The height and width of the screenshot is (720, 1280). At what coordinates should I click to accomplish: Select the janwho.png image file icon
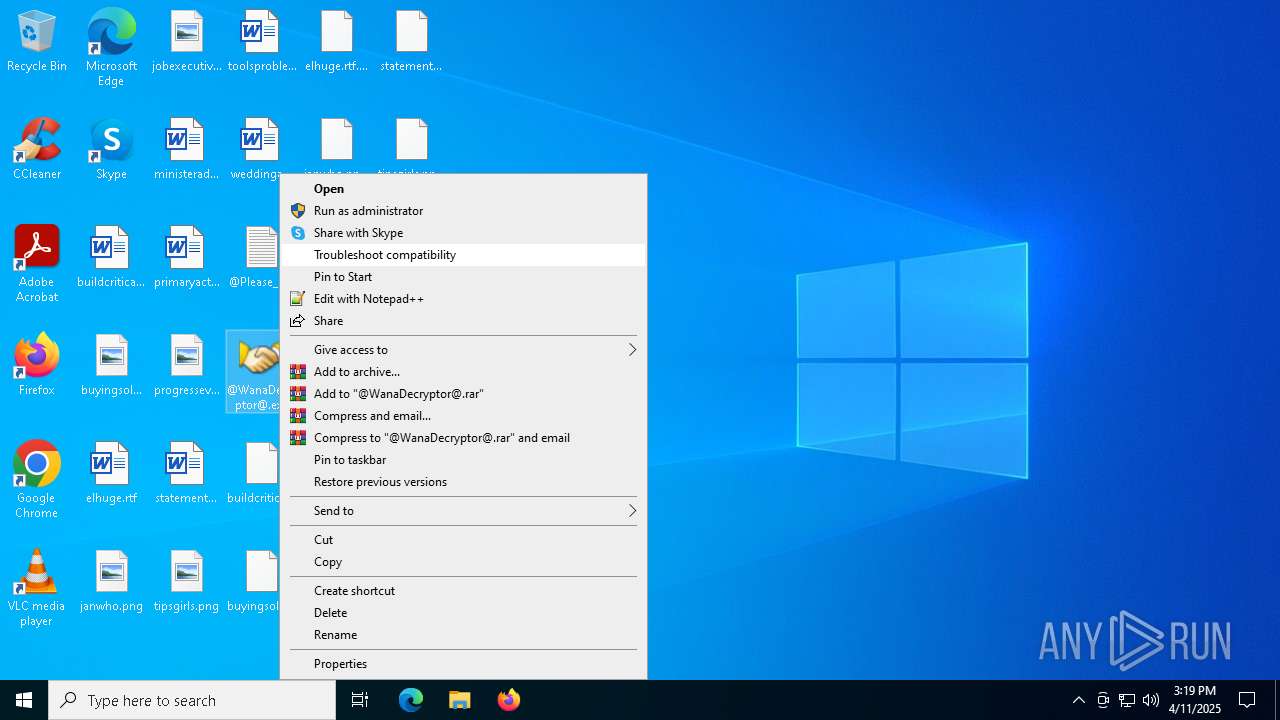tap(111, 582)
